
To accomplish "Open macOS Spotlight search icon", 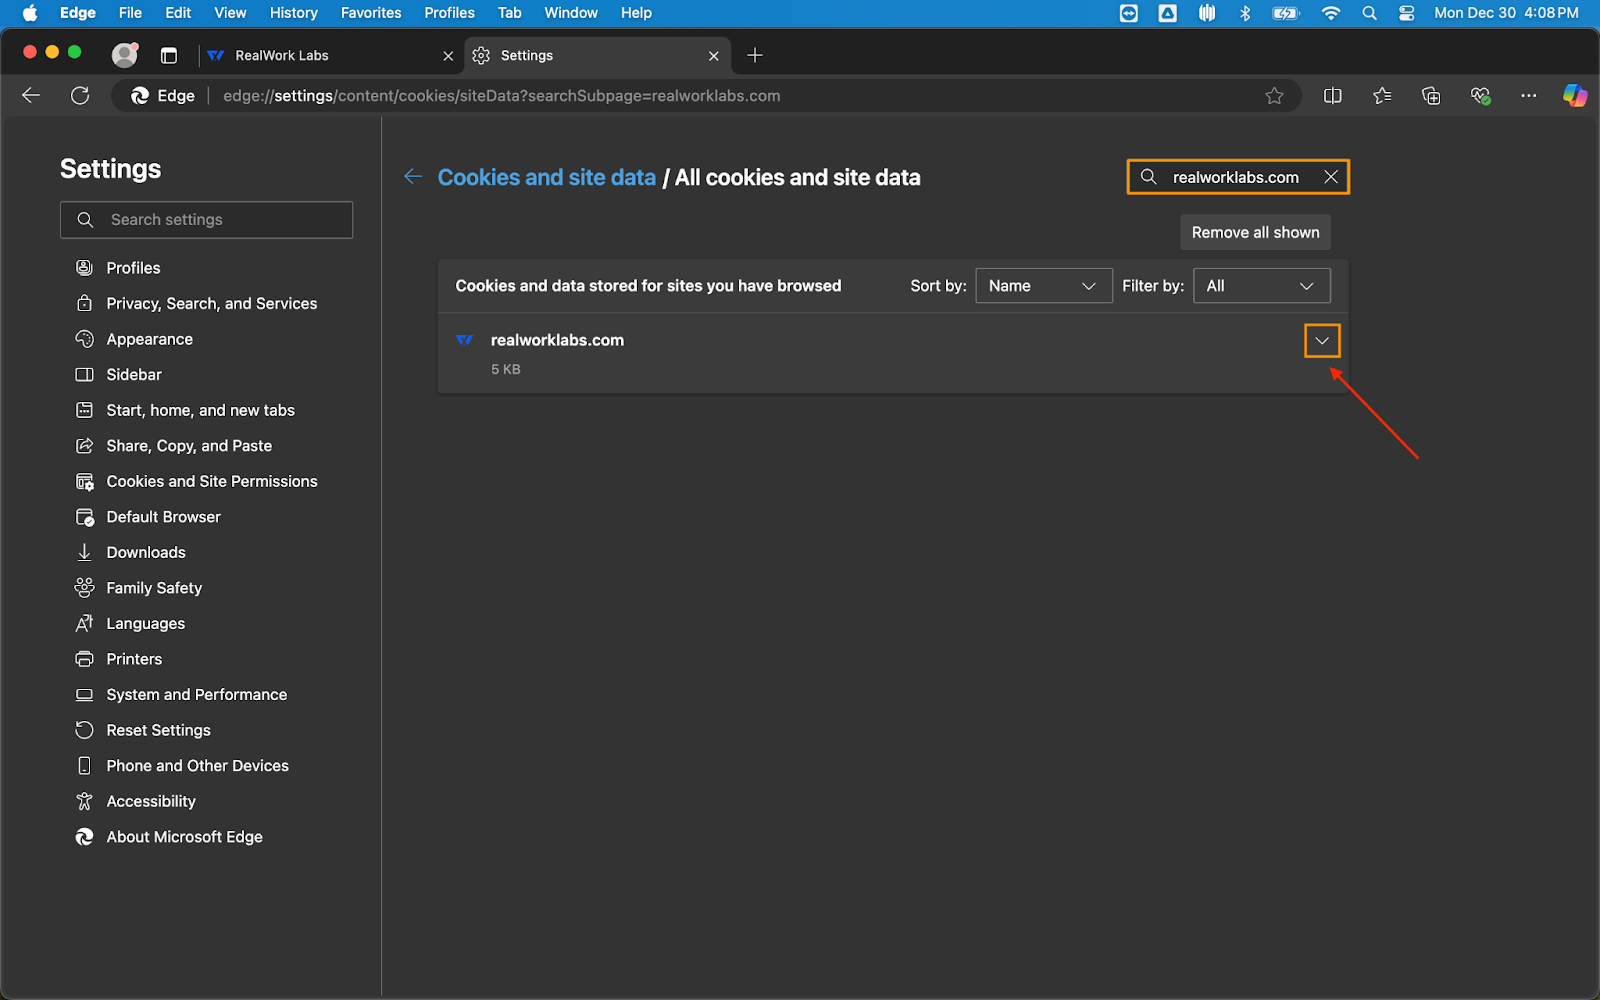I will pyautogui.click(x=1369, y=13).
